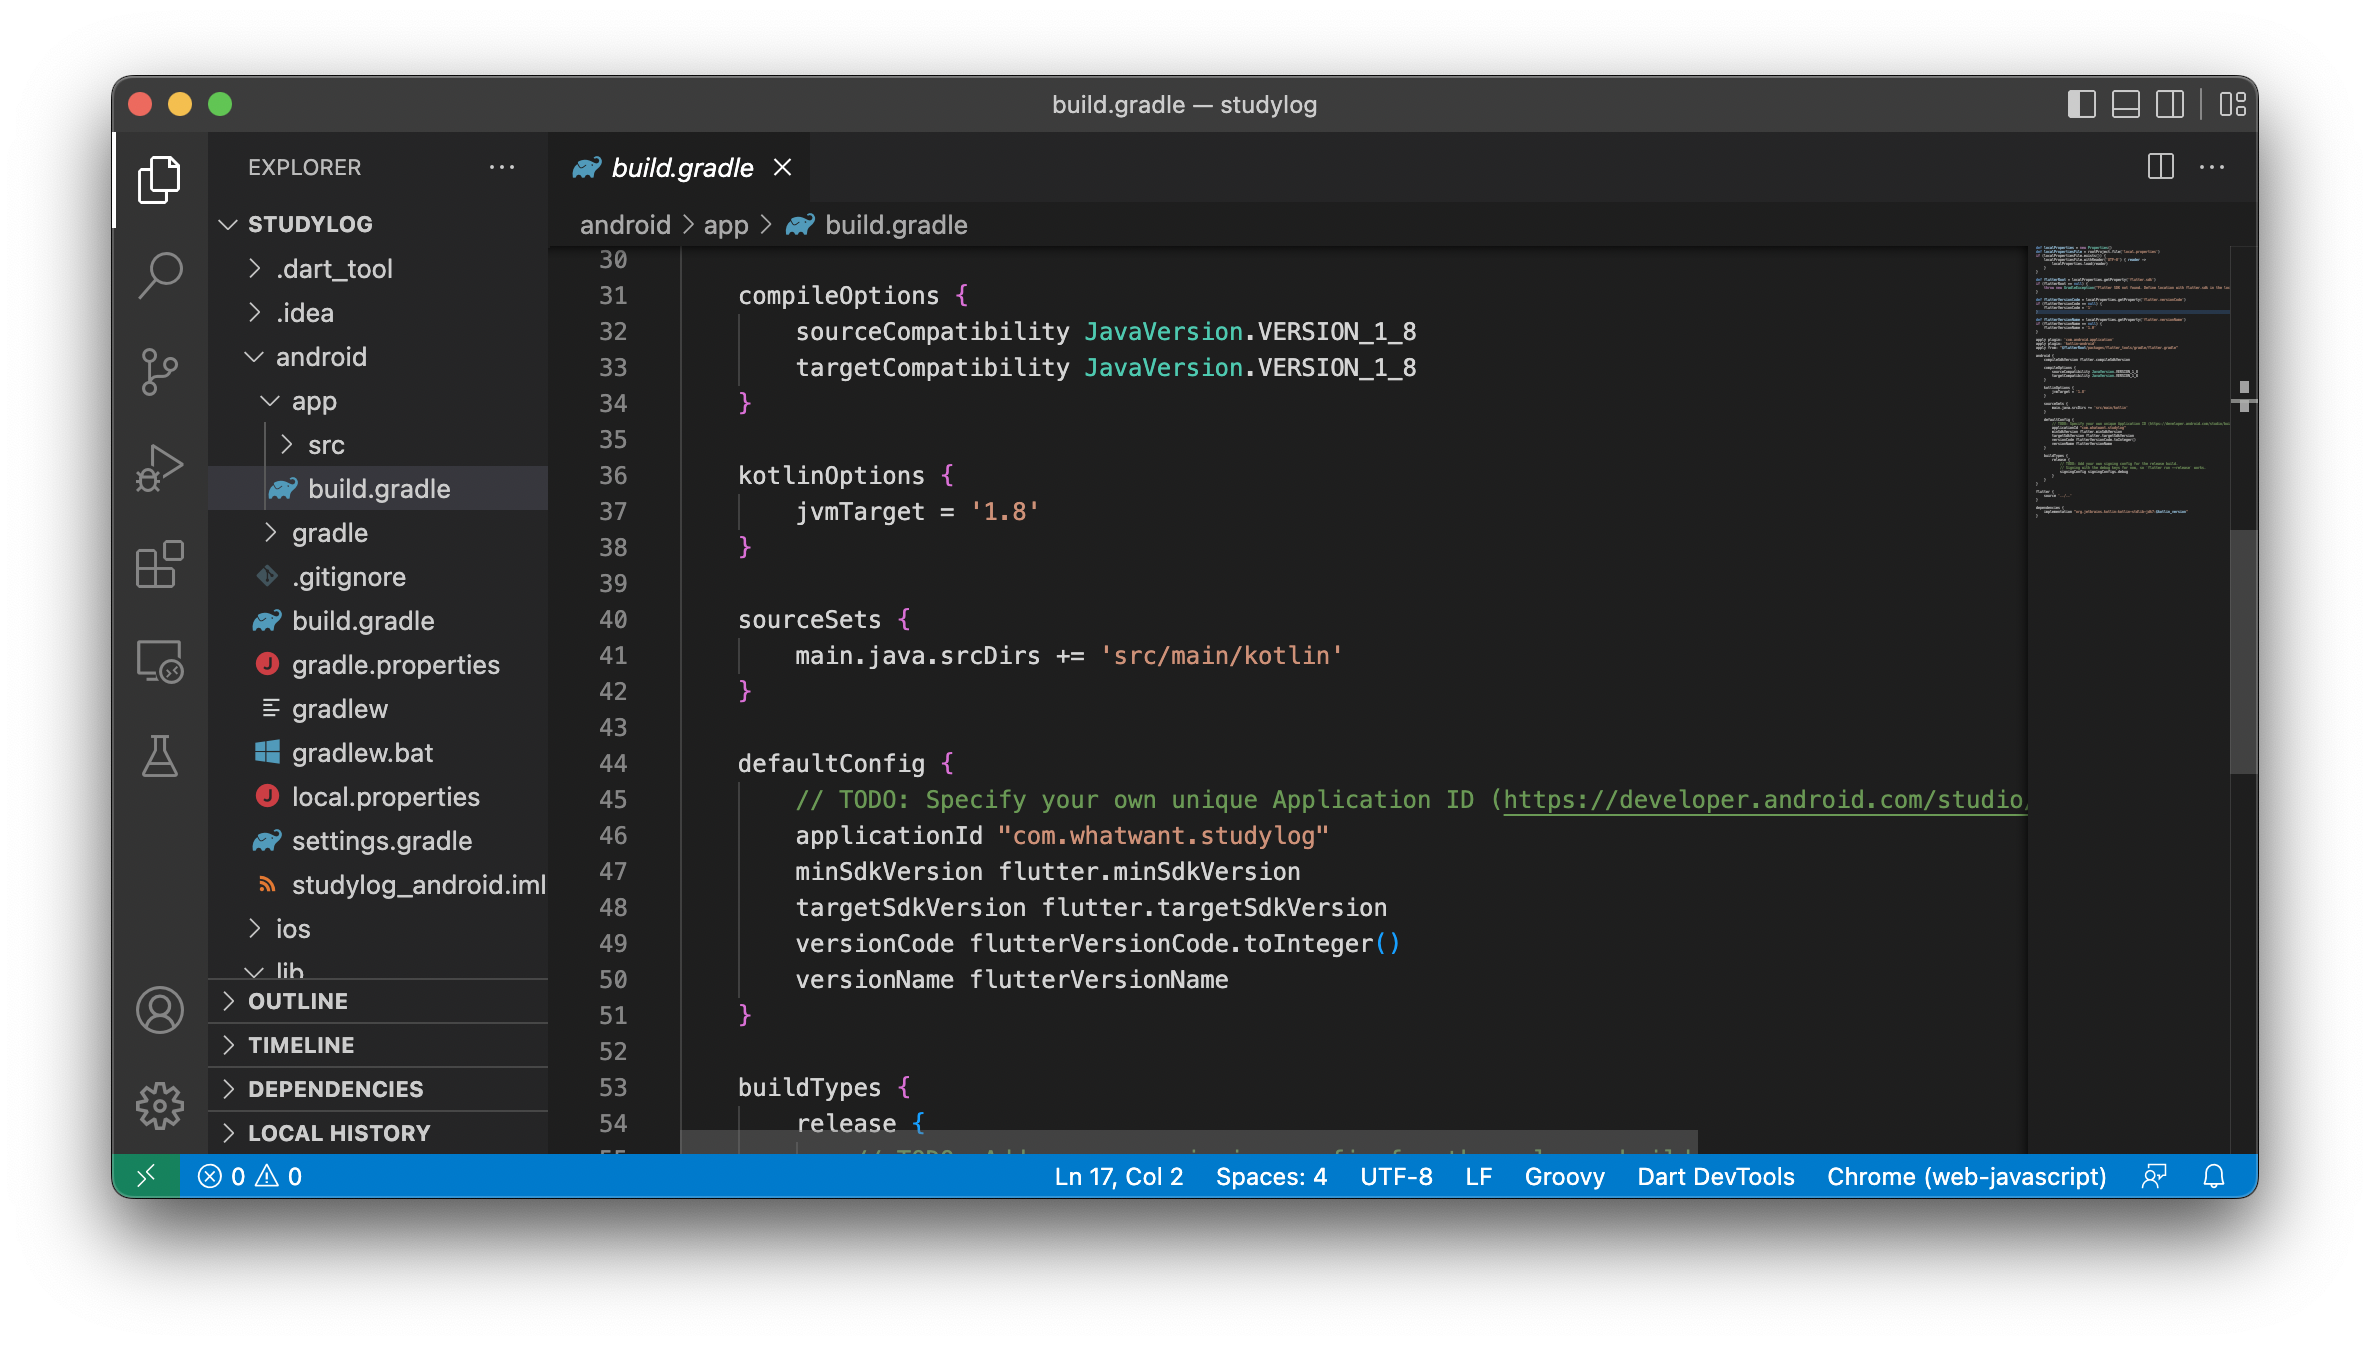Click the notifications bell in status bar
2370x1346 pixels.
[x=2214, y=1177]
